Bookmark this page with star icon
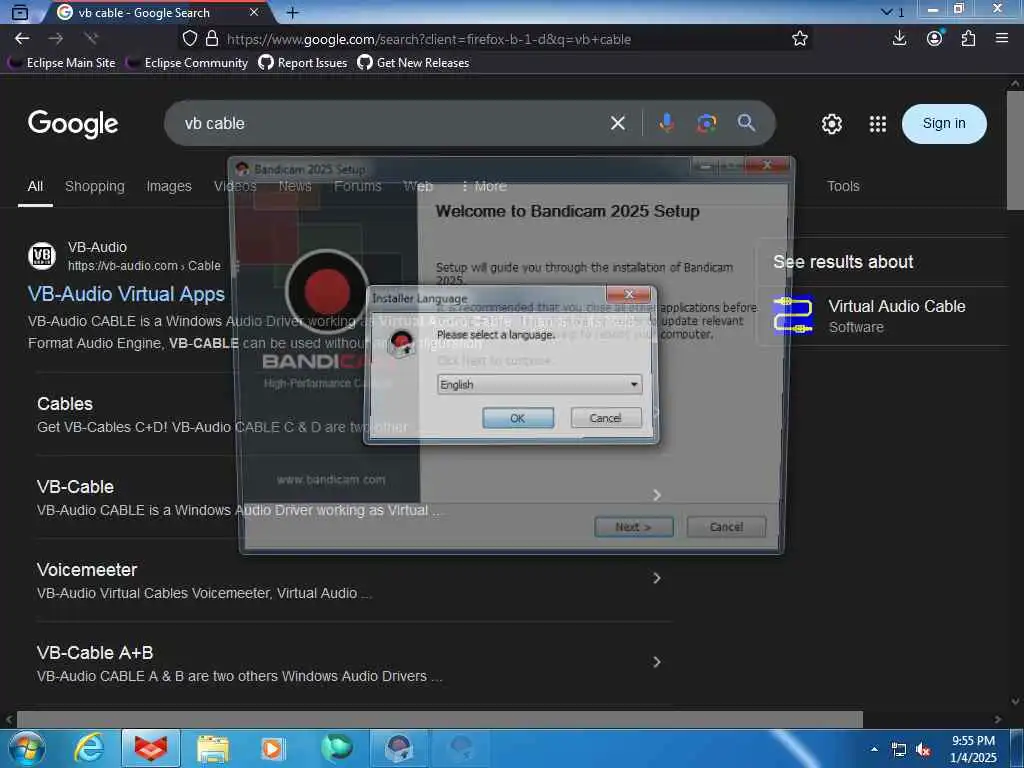Screen dimensions: 1024x768 pos(799,39)
